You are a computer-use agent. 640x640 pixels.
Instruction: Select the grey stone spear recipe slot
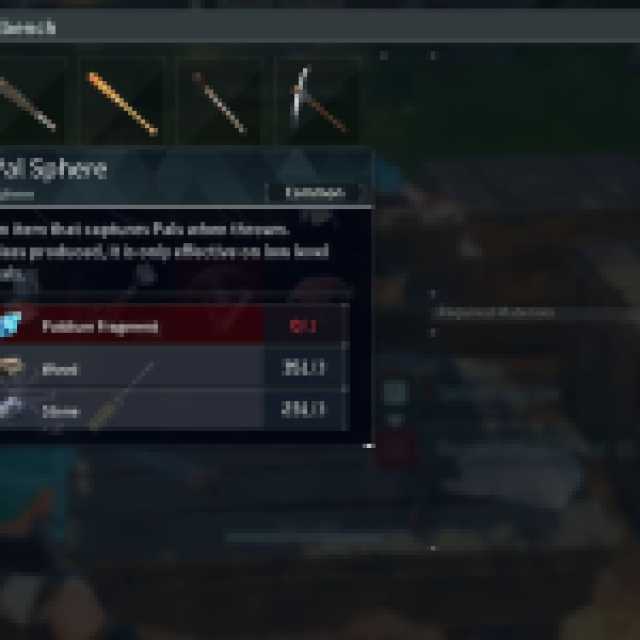220,100
